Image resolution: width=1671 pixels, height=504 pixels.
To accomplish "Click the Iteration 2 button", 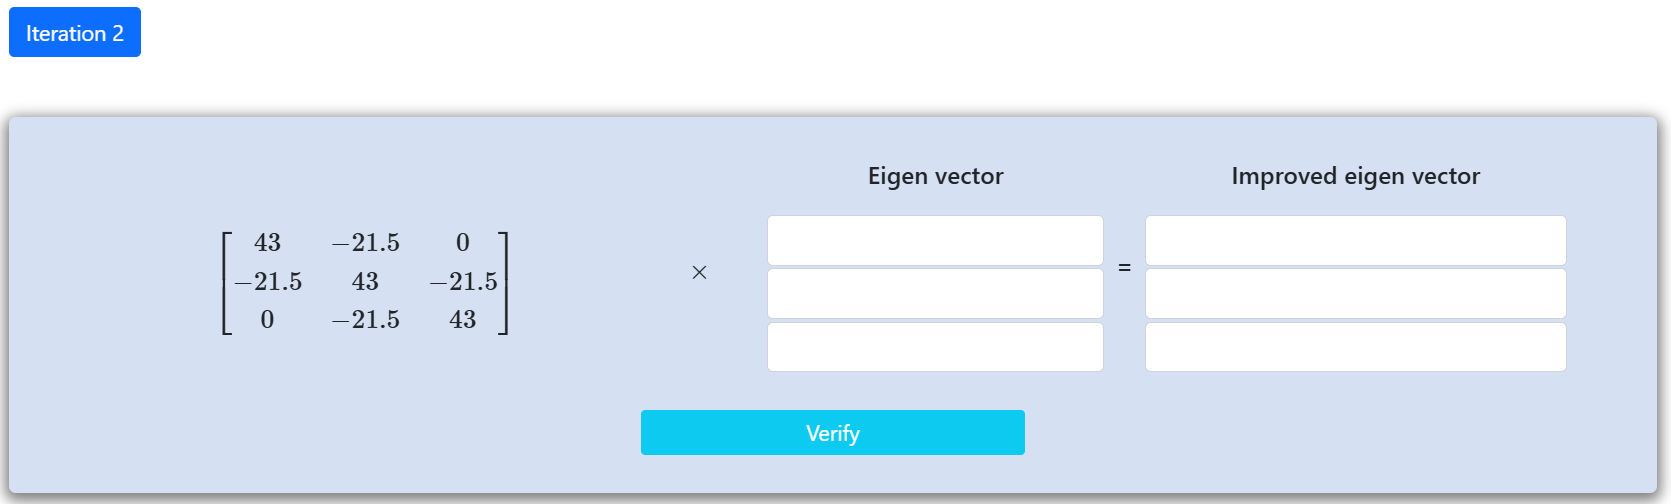I will [75, 32].
